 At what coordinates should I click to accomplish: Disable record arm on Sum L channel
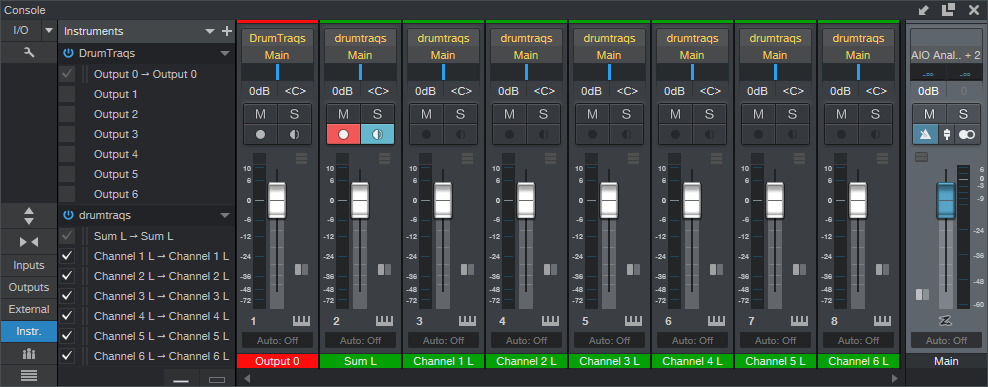tap(343, 134)
